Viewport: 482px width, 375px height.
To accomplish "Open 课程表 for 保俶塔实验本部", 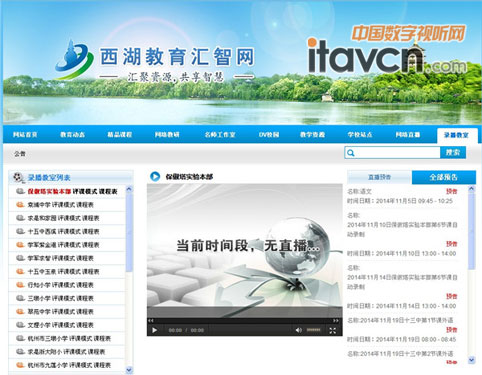I will [108, 192].
